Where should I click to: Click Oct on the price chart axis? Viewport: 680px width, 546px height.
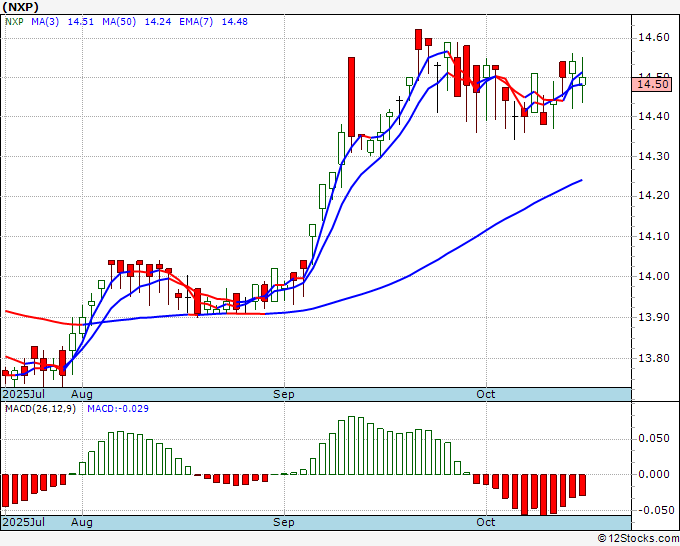[x=486, y=394]
